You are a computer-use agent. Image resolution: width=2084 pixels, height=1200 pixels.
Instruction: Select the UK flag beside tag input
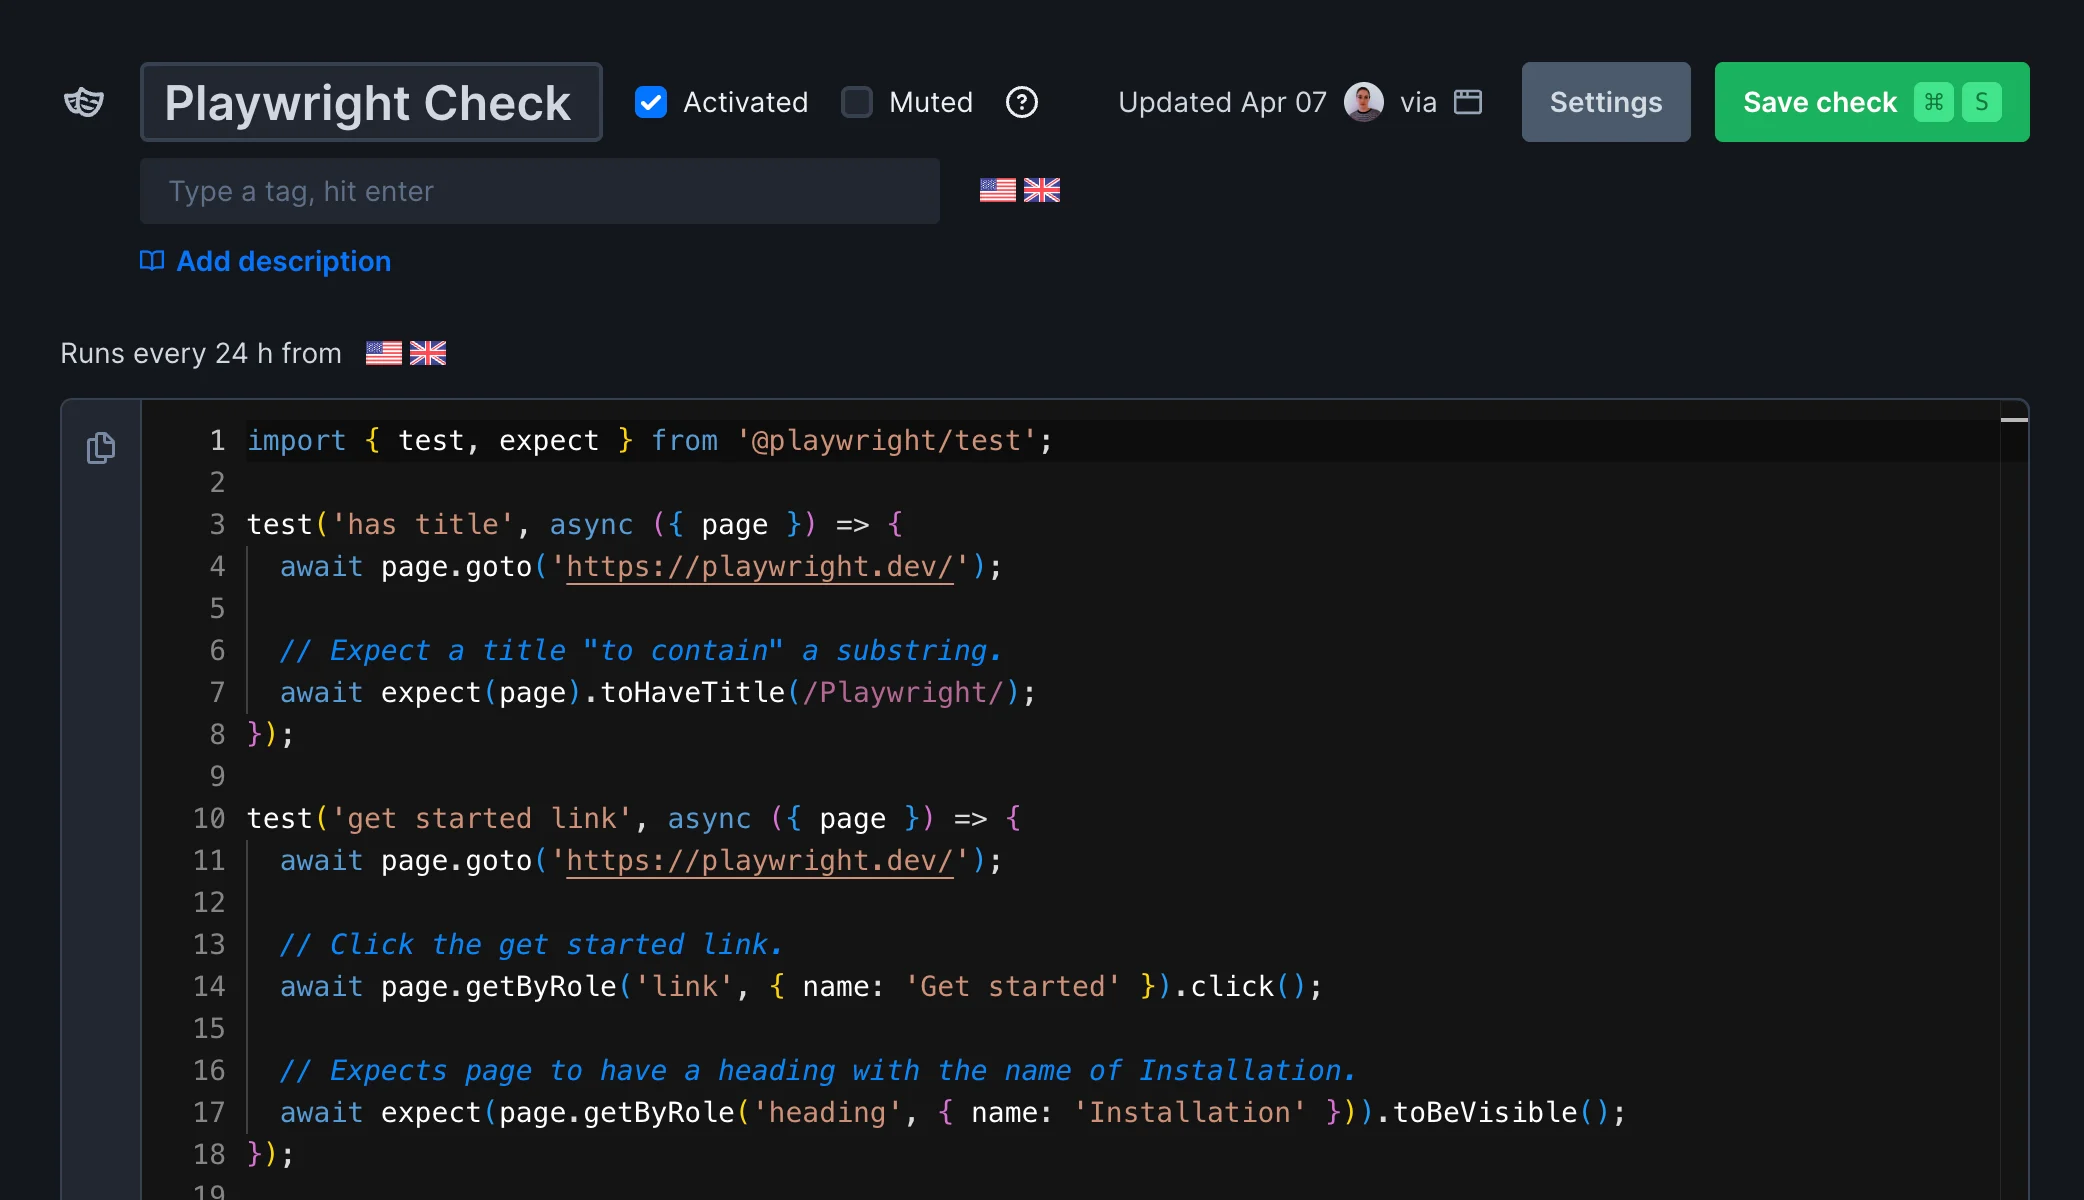(1042, 190)
